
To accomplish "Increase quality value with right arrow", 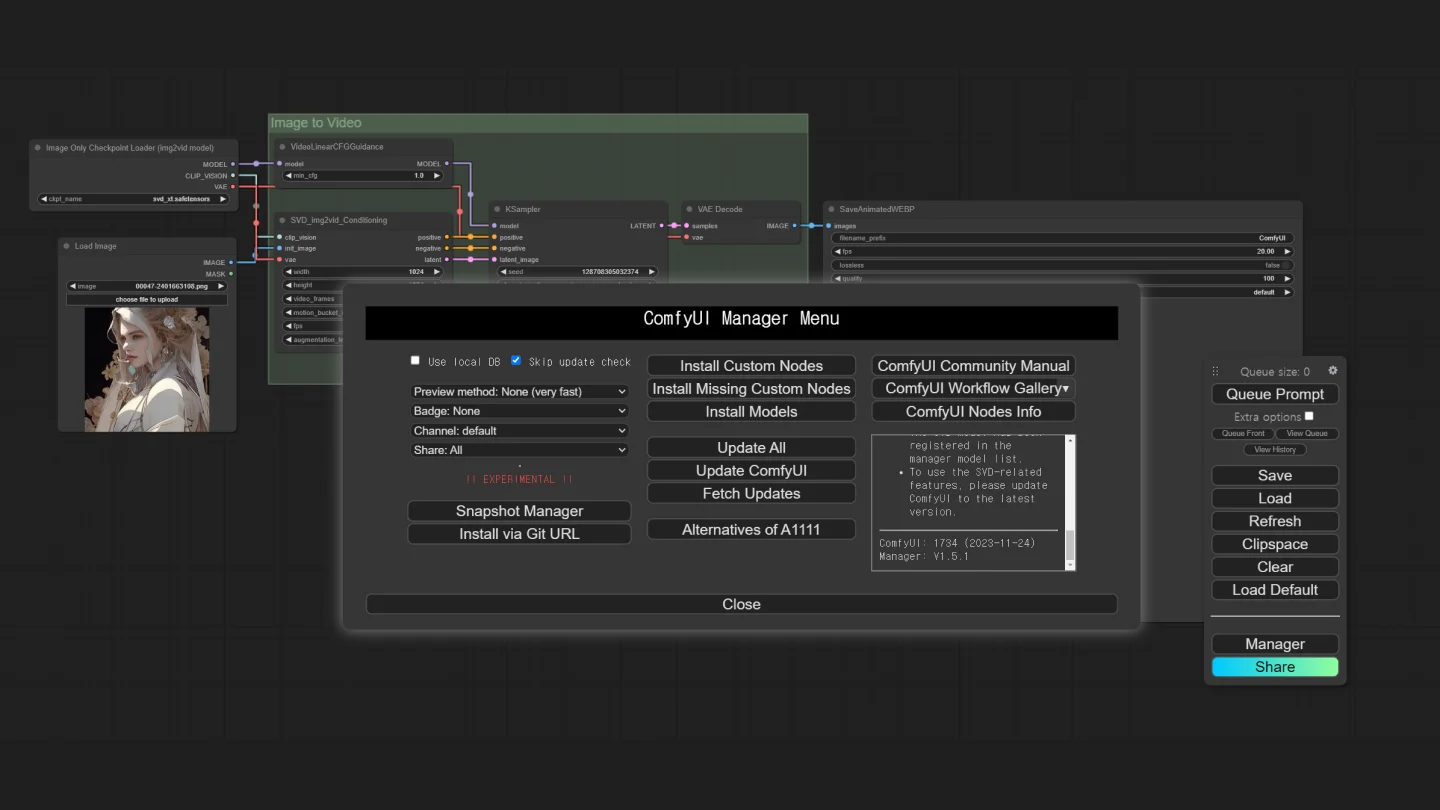I will click(x=1287, y=279).
